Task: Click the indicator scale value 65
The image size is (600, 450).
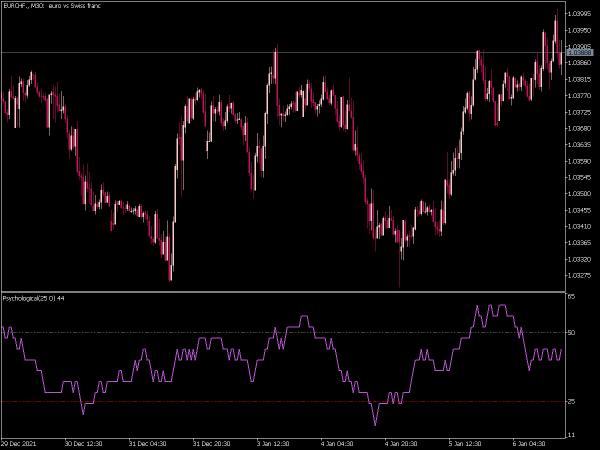Action: [x=570, y=298]
